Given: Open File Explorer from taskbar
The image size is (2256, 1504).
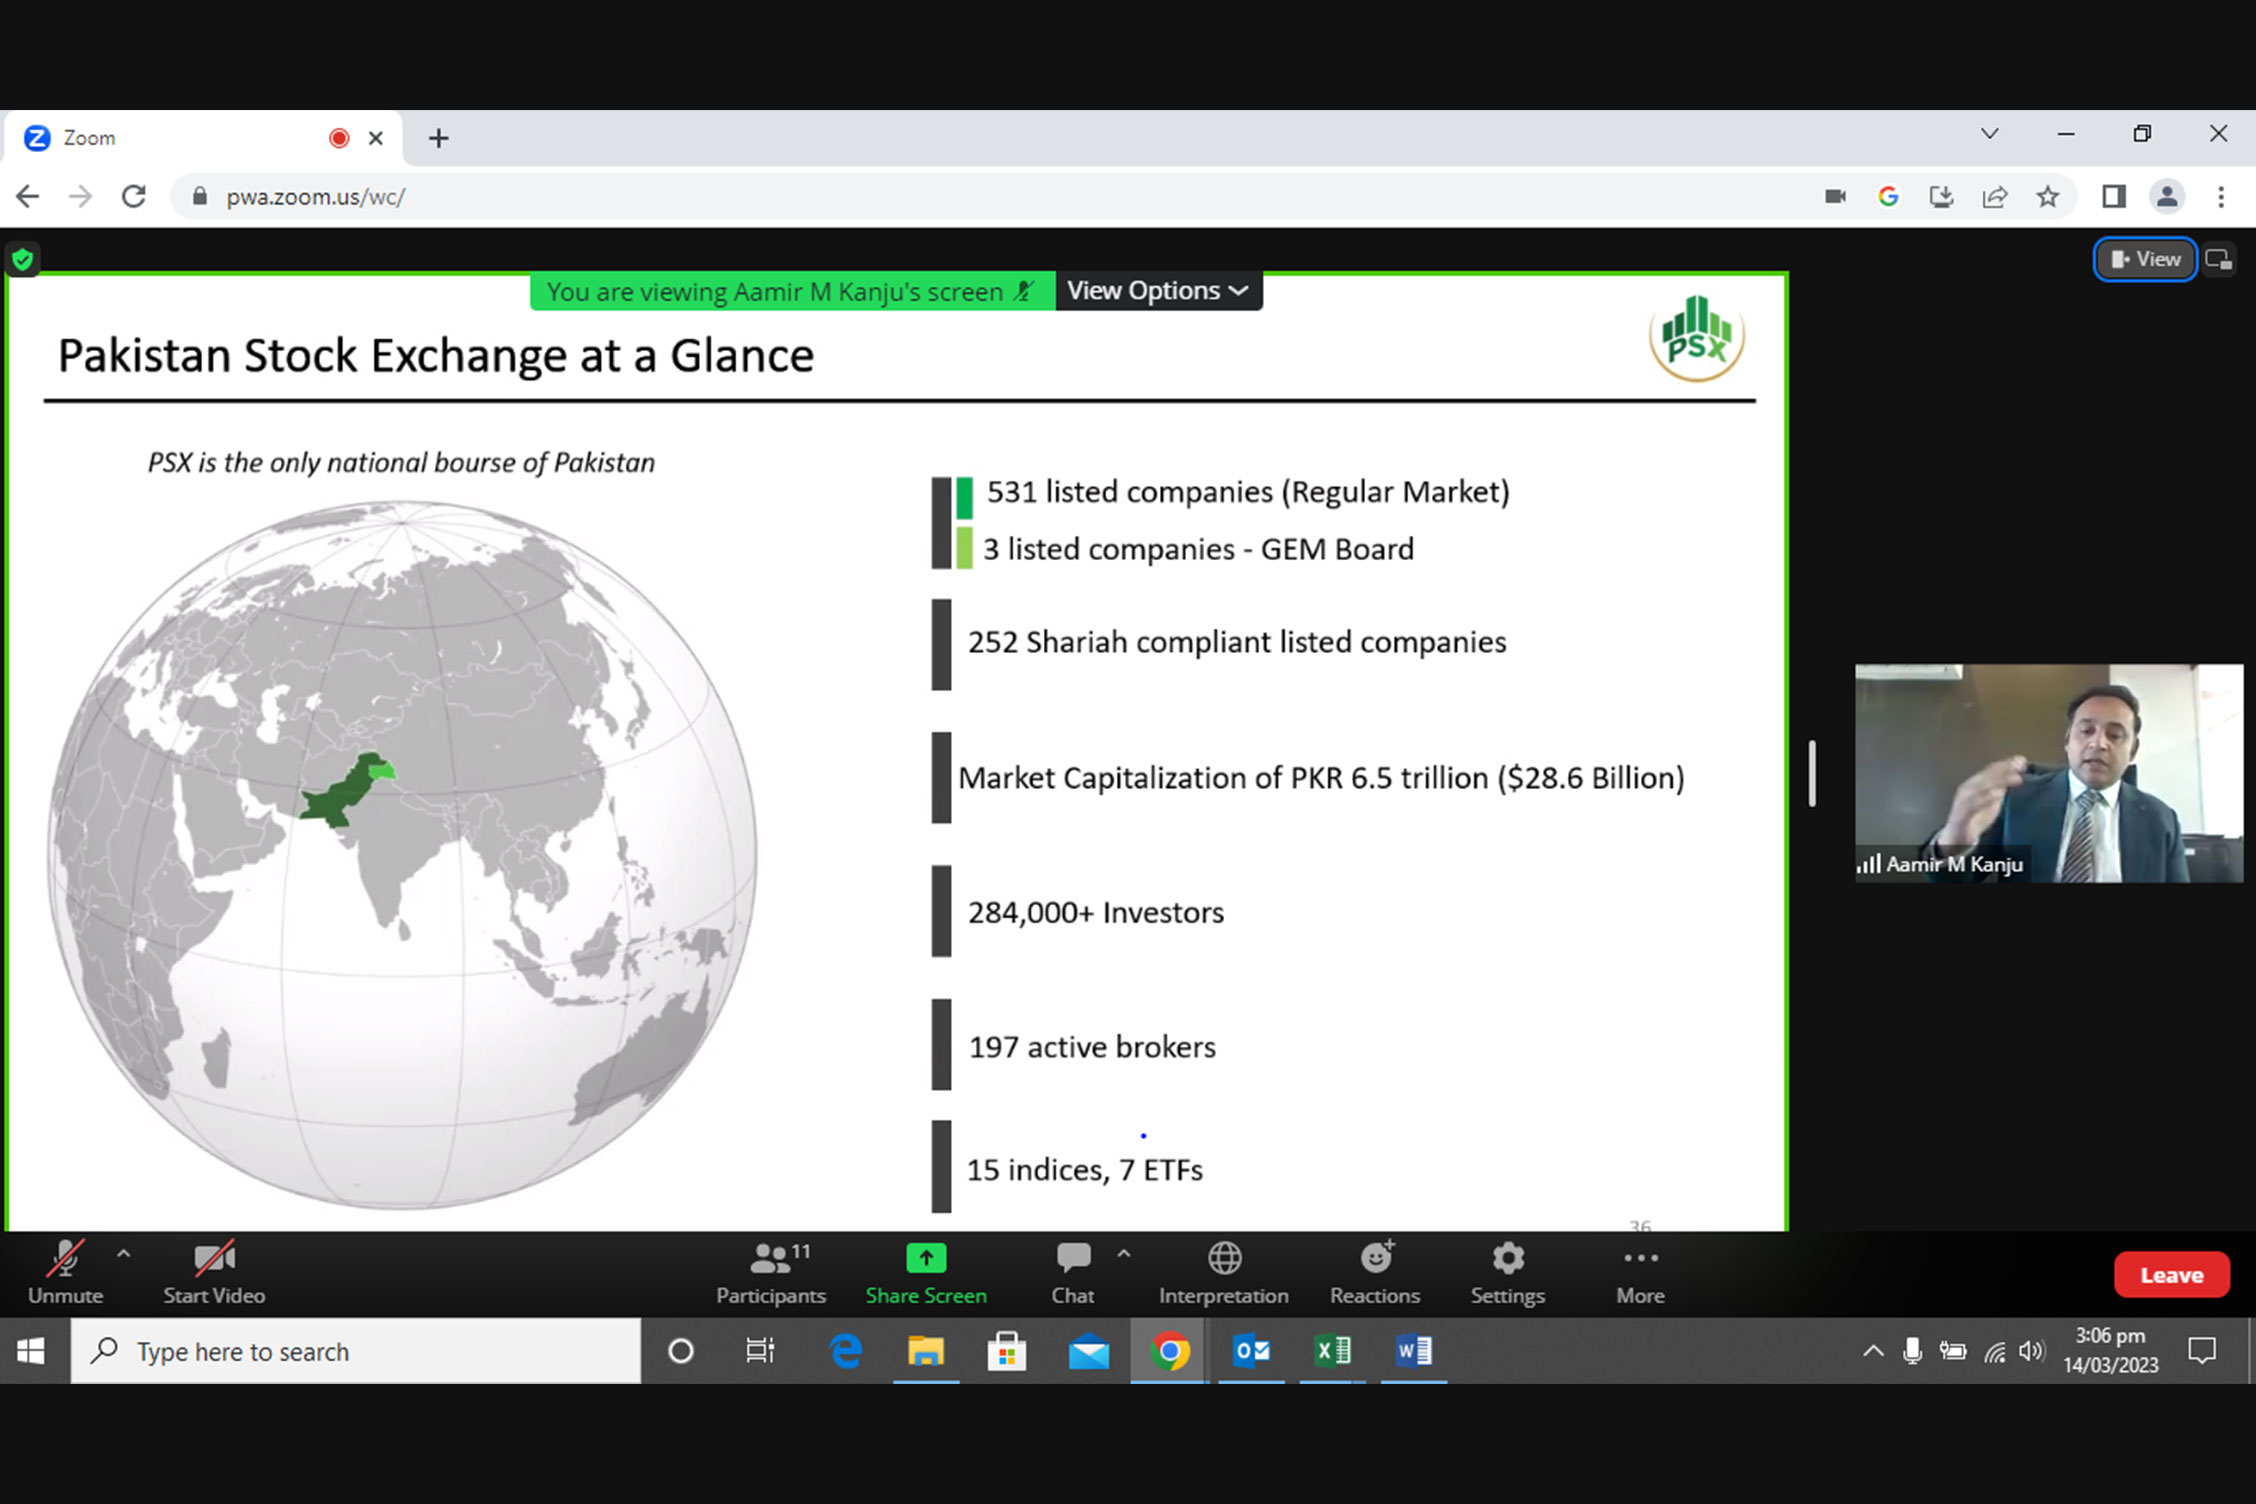Looking at the screenshot, I should pyautogui.click(x=926, y=1351).
